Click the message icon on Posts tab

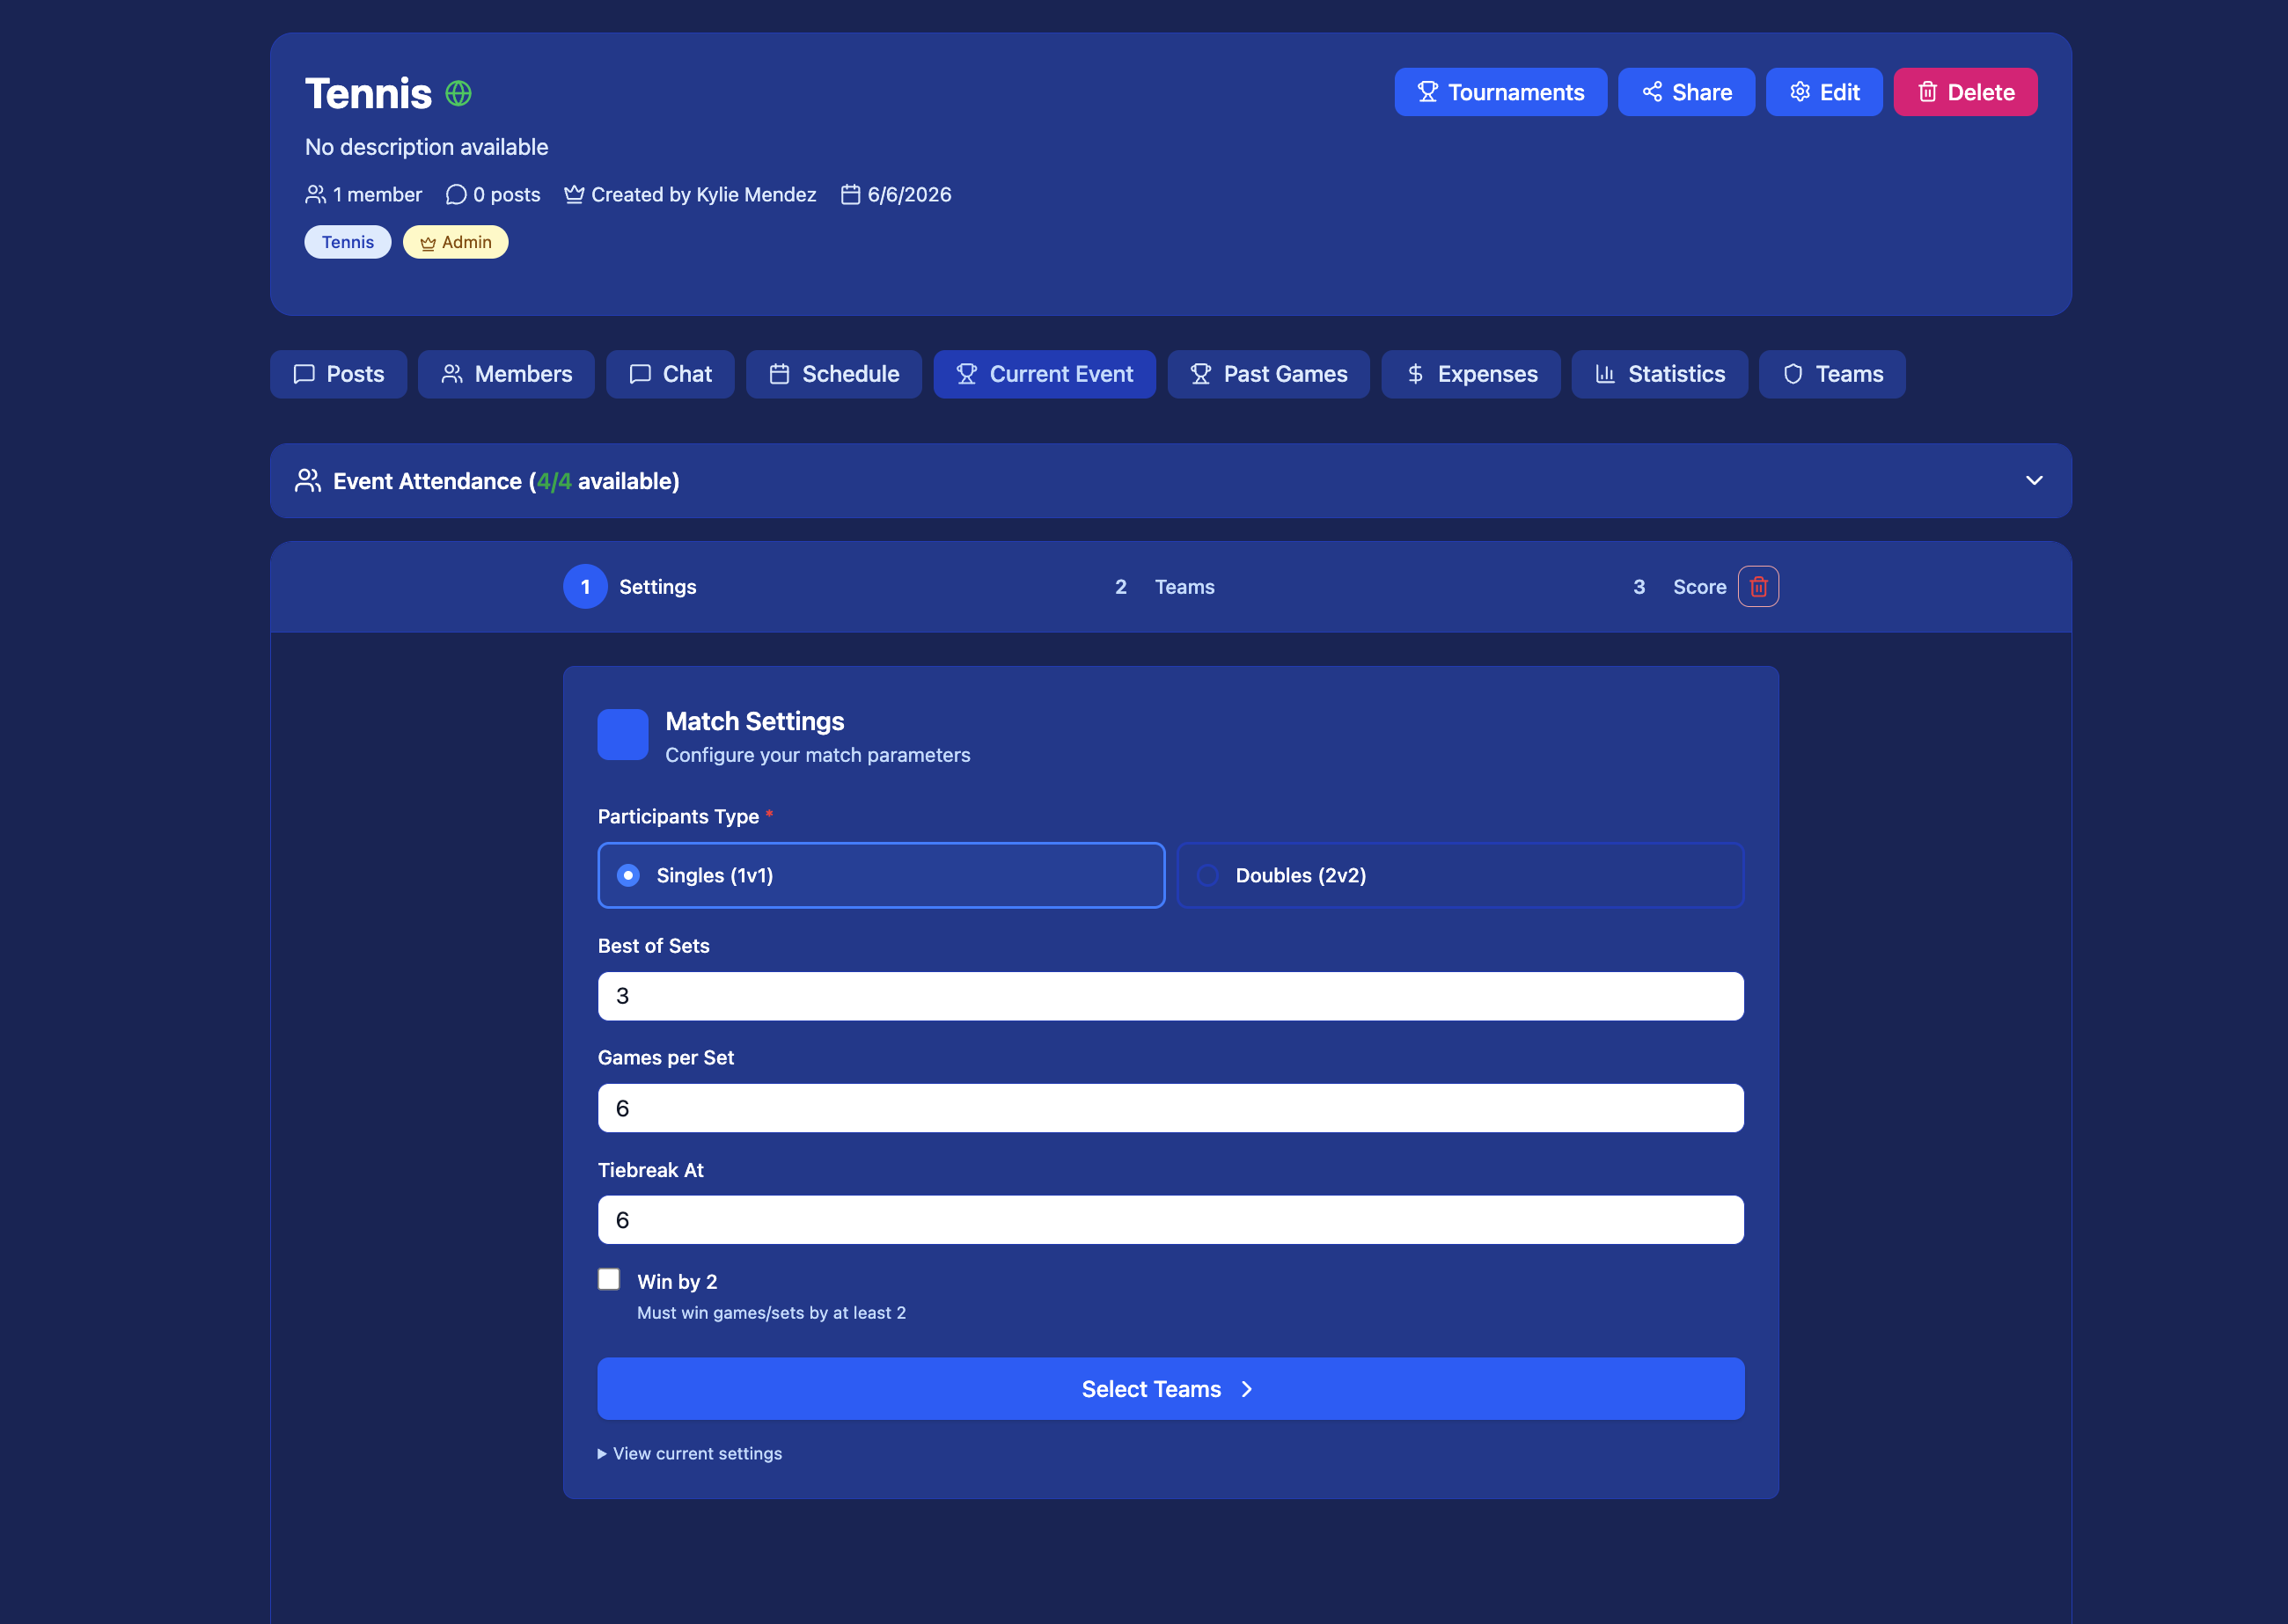[304, 374]
